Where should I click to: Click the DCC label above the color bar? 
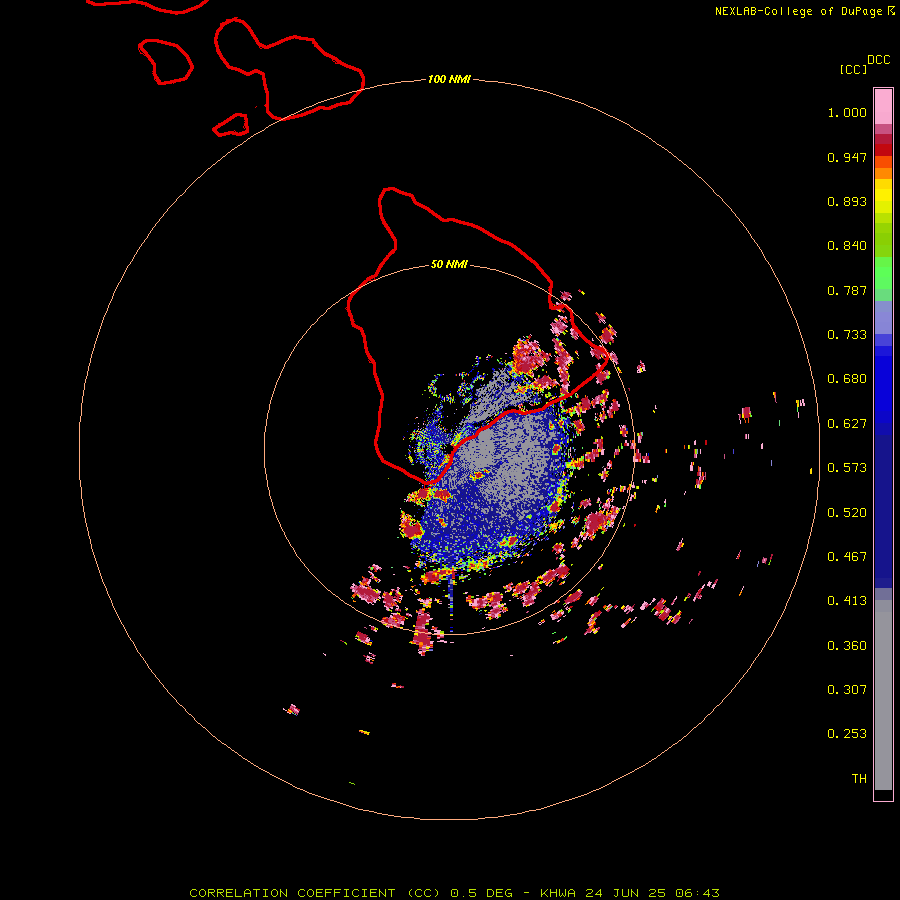878,60
